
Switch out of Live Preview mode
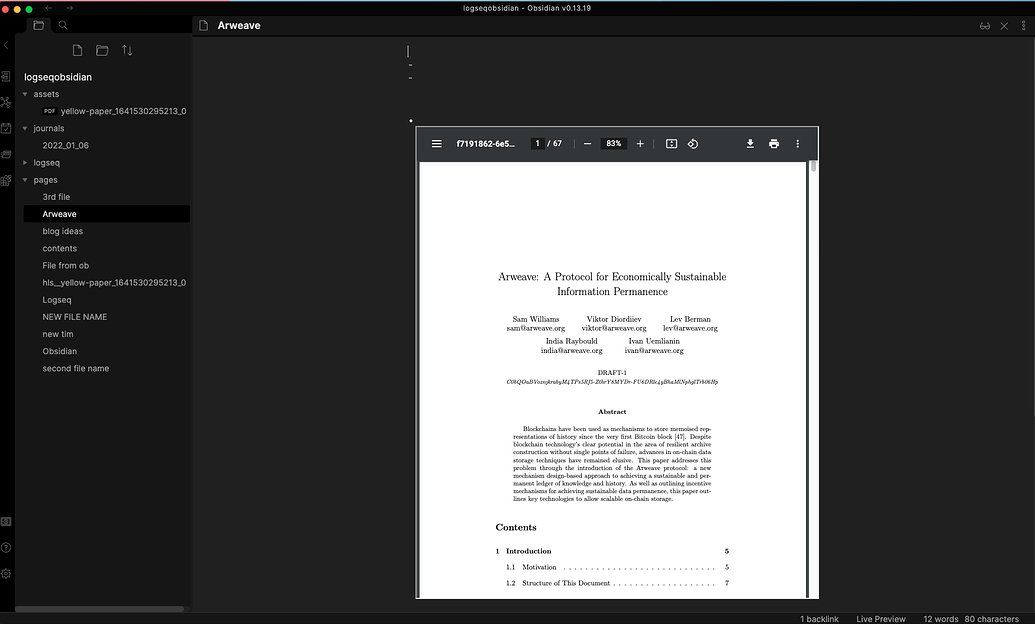[880, 618]
